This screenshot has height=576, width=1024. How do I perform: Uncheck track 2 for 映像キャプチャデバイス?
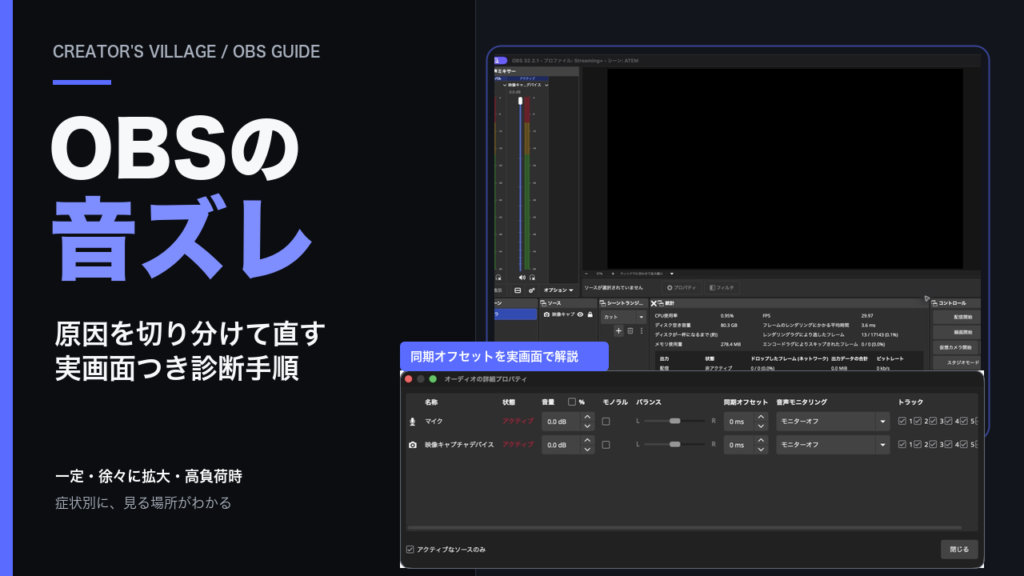[x=918, y=444]
